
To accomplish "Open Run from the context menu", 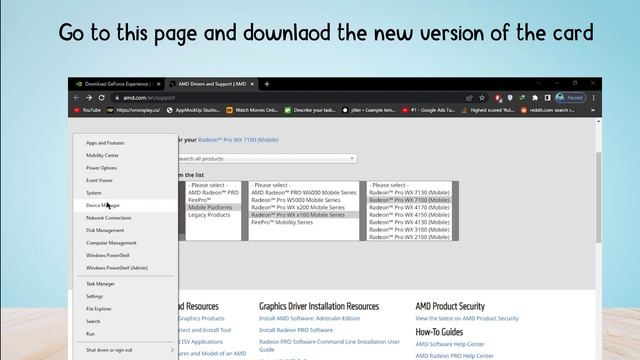I will pos(126,334).
